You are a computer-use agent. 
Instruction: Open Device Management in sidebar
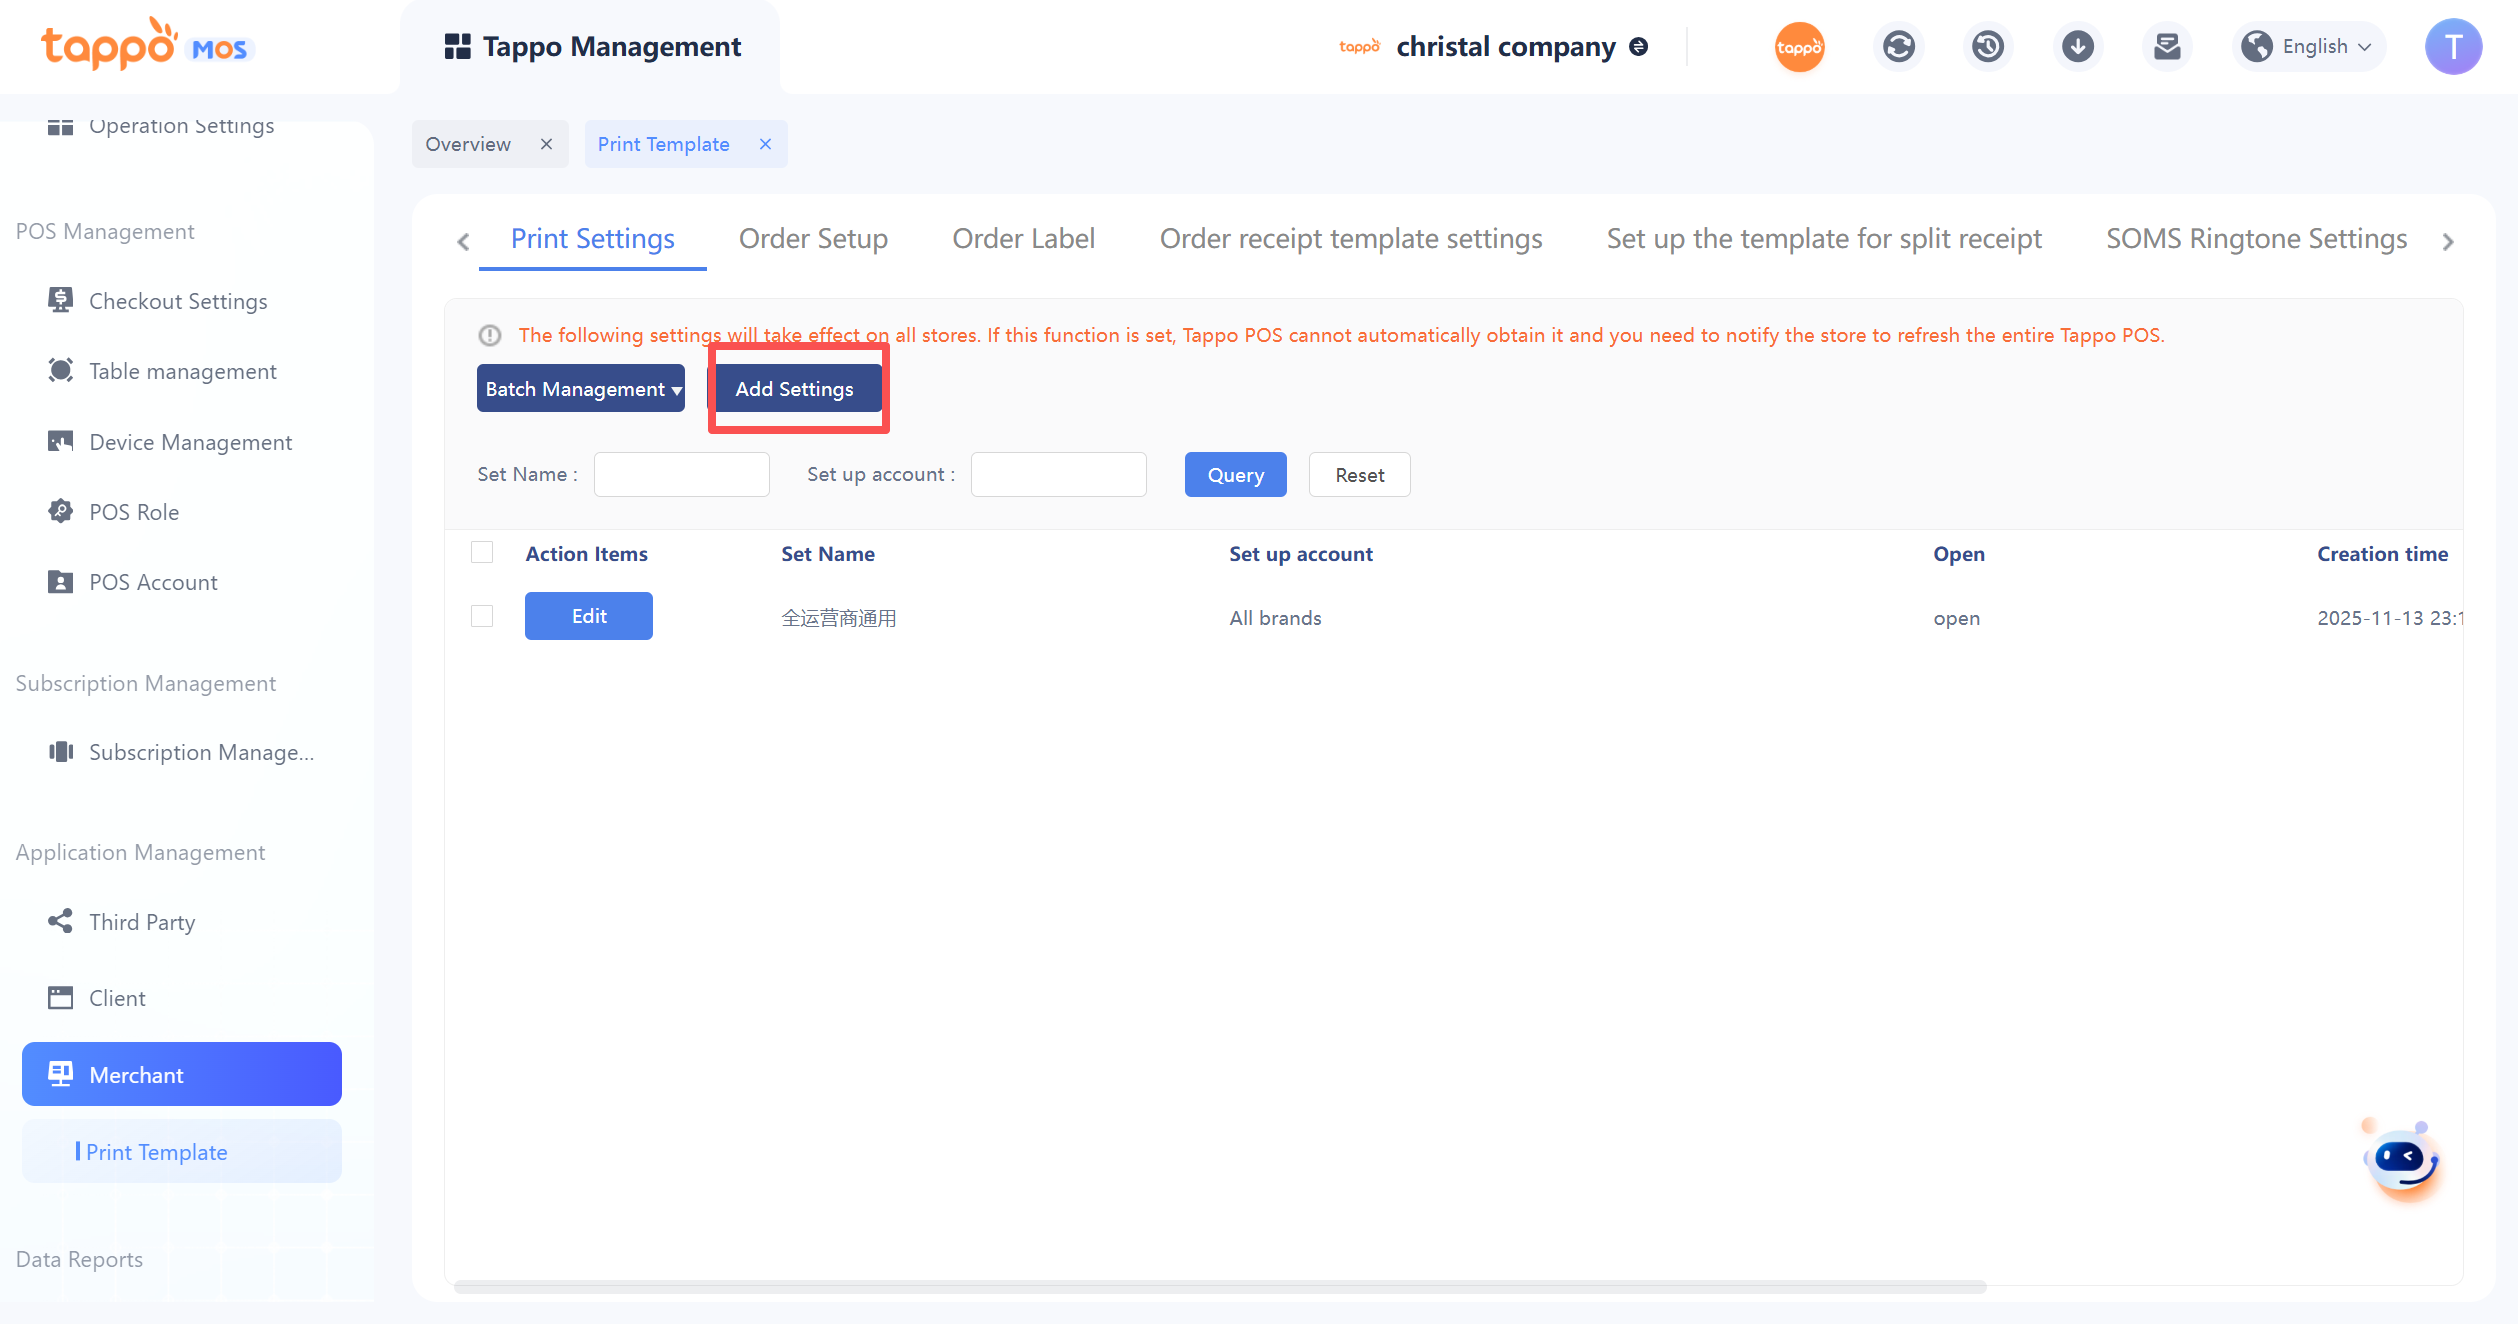click(190, 442)
